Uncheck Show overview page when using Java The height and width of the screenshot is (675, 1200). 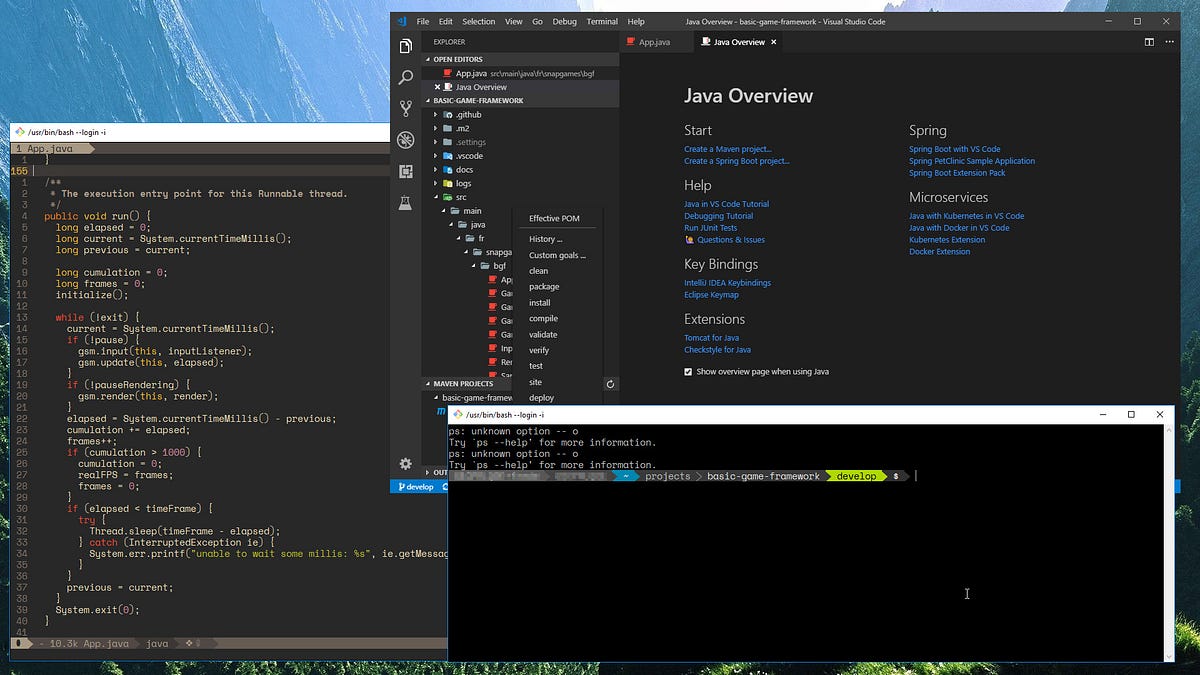click(688, 371)
